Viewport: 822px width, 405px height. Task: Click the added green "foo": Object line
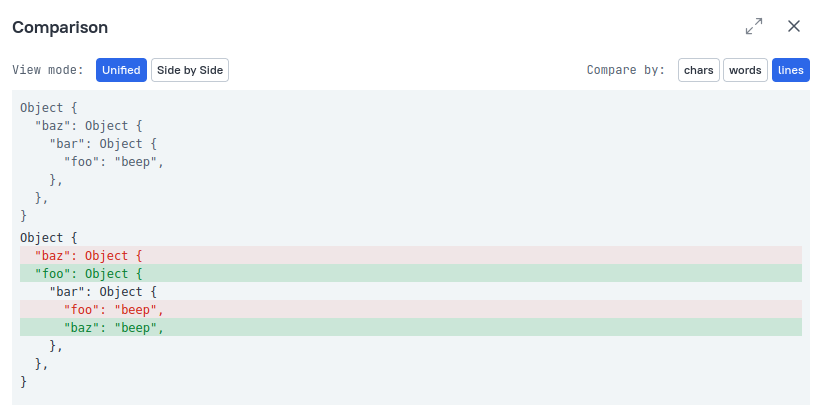[411, 273]
